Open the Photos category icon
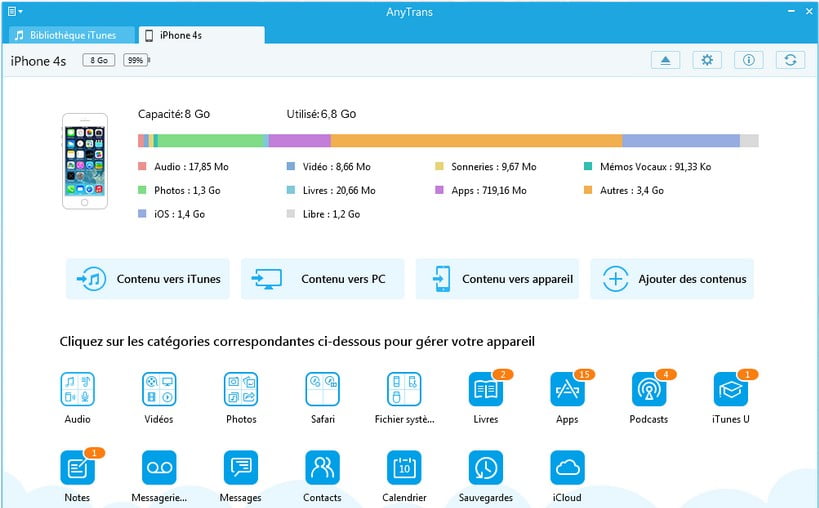 [x=241, y=389]
